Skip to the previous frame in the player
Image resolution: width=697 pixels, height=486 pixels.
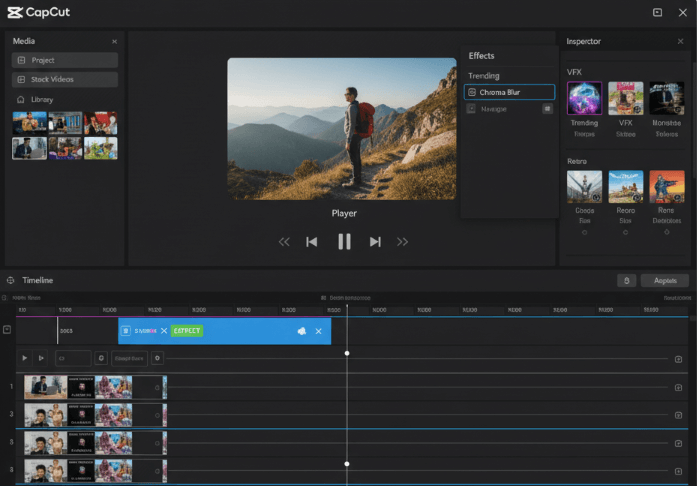click(312, 241)
